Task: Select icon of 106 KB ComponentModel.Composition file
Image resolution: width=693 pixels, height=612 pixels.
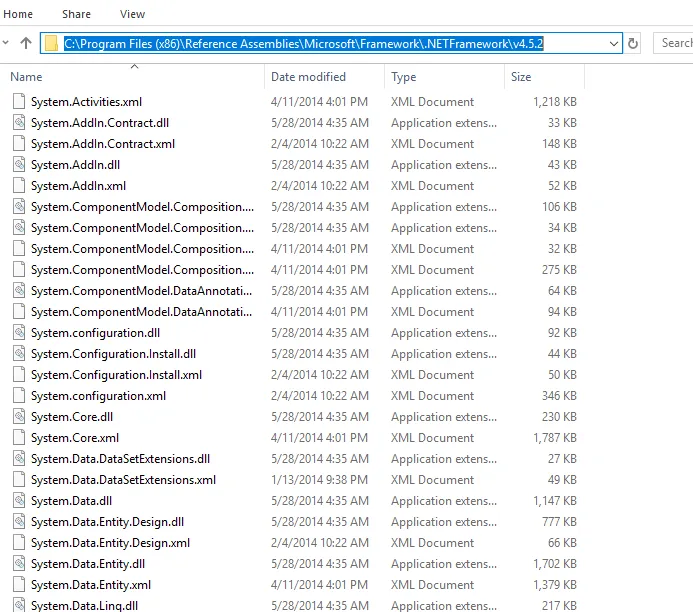Action: tap(19, 206)
